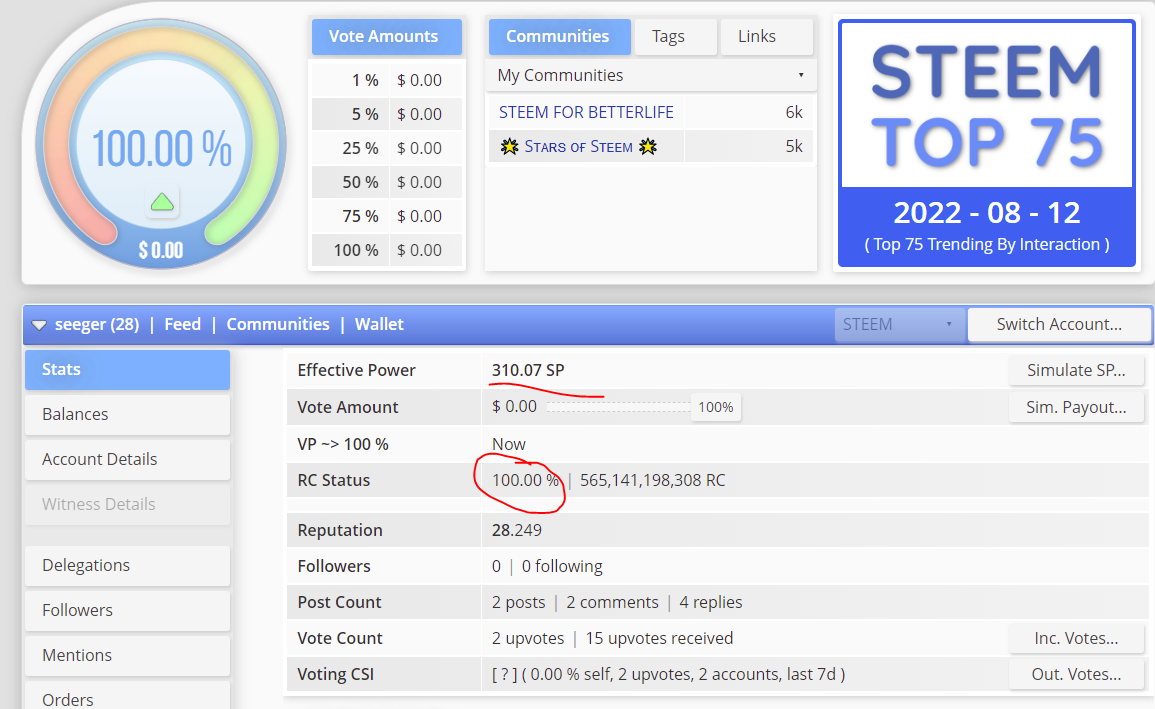Image resolution: width=1155 pixels, height=709 pixels.
Task: Open the Out. Votes button
Action: point(1076,674)
